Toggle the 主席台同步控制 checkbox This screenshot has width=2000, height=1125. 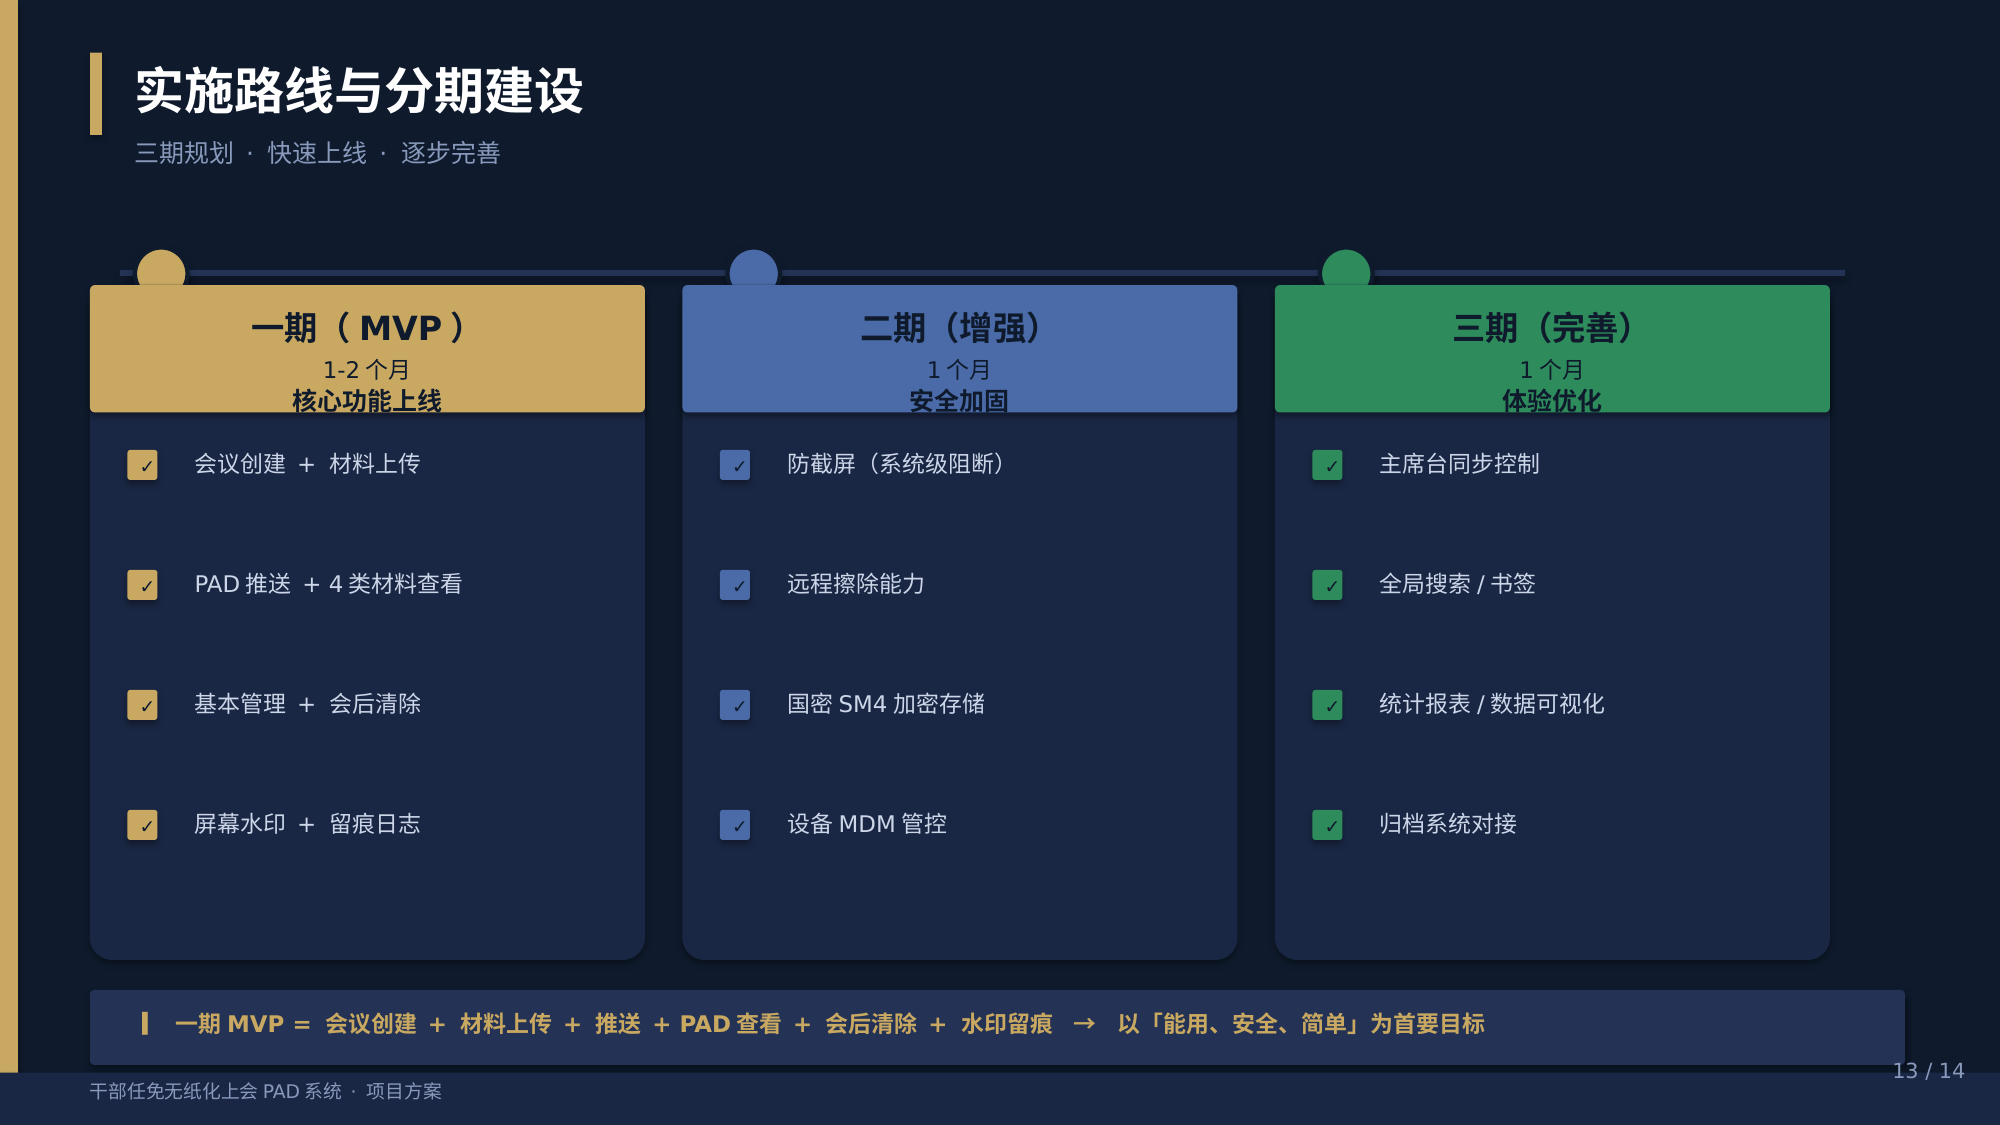tap(1327, 465)
